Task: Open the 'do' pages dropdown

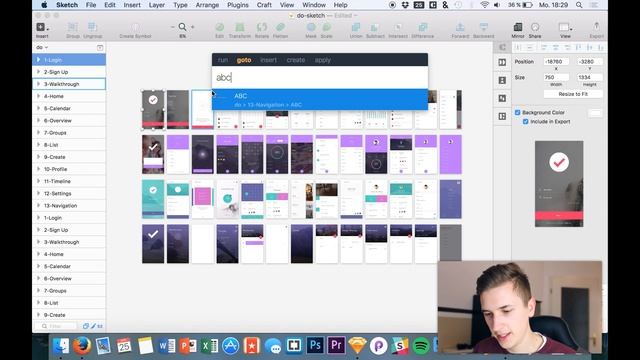Action: 42,47
